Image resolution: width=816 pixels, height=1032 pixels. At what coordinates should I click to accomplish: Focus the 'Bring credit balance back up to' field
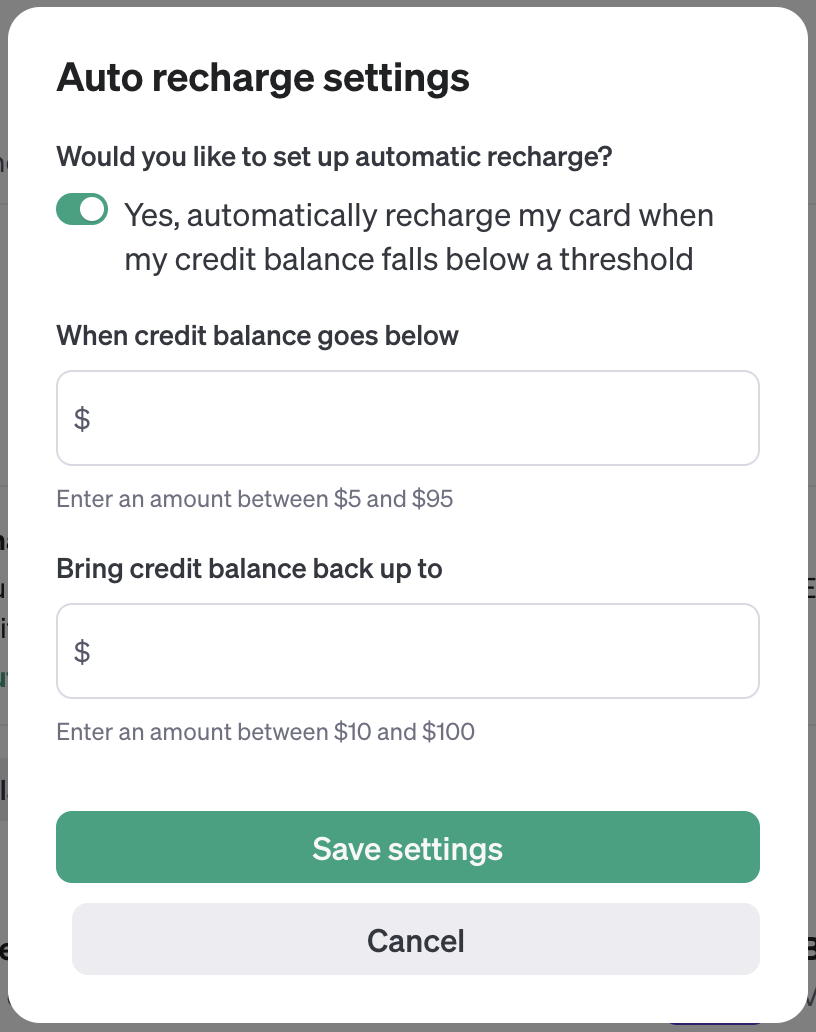click(408, 650)
